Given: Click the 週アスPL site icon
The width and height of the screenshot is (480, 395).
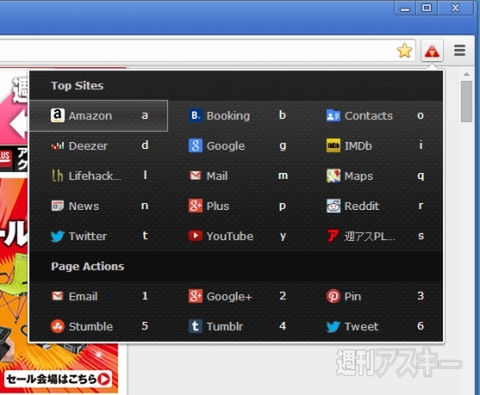Looking at the screenshot, I should [x=333, y=236].
